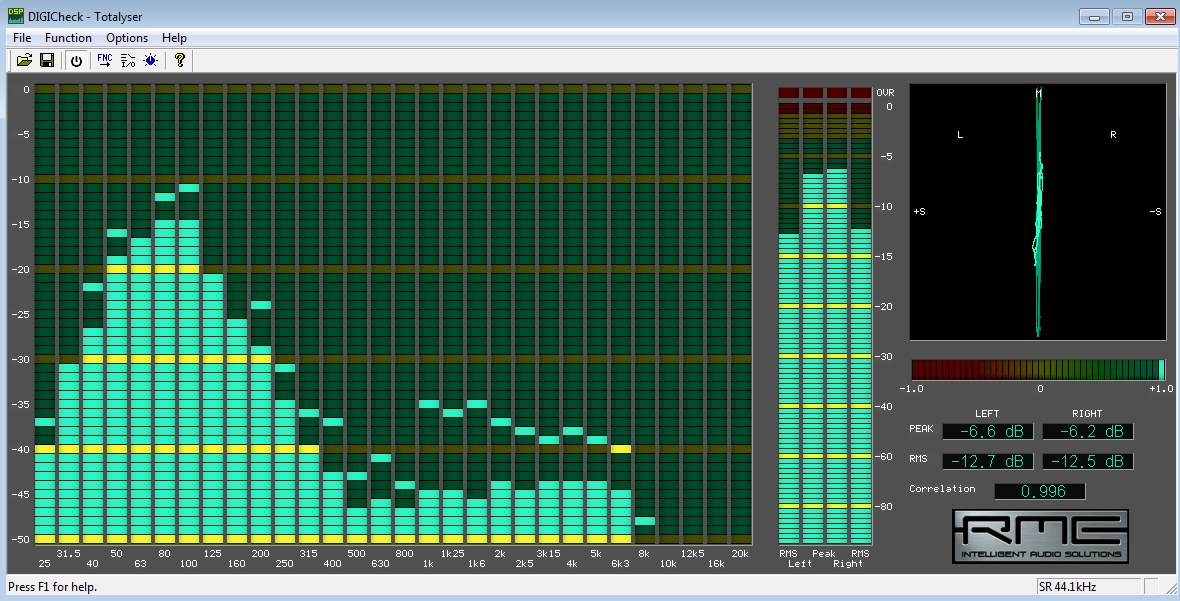Click the Open workspace folder icon
Screen dimensions: 1180x601
(24, 60)
